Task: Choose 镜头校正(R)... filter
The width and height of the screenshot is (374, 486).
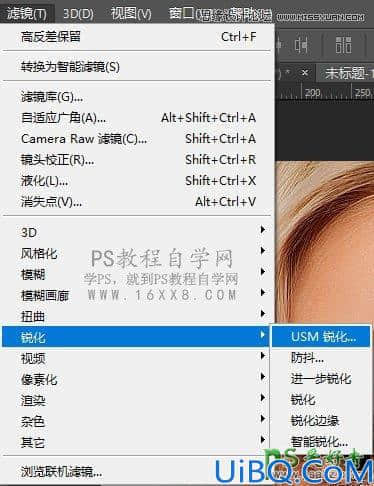Action: [x=138, y=160]
